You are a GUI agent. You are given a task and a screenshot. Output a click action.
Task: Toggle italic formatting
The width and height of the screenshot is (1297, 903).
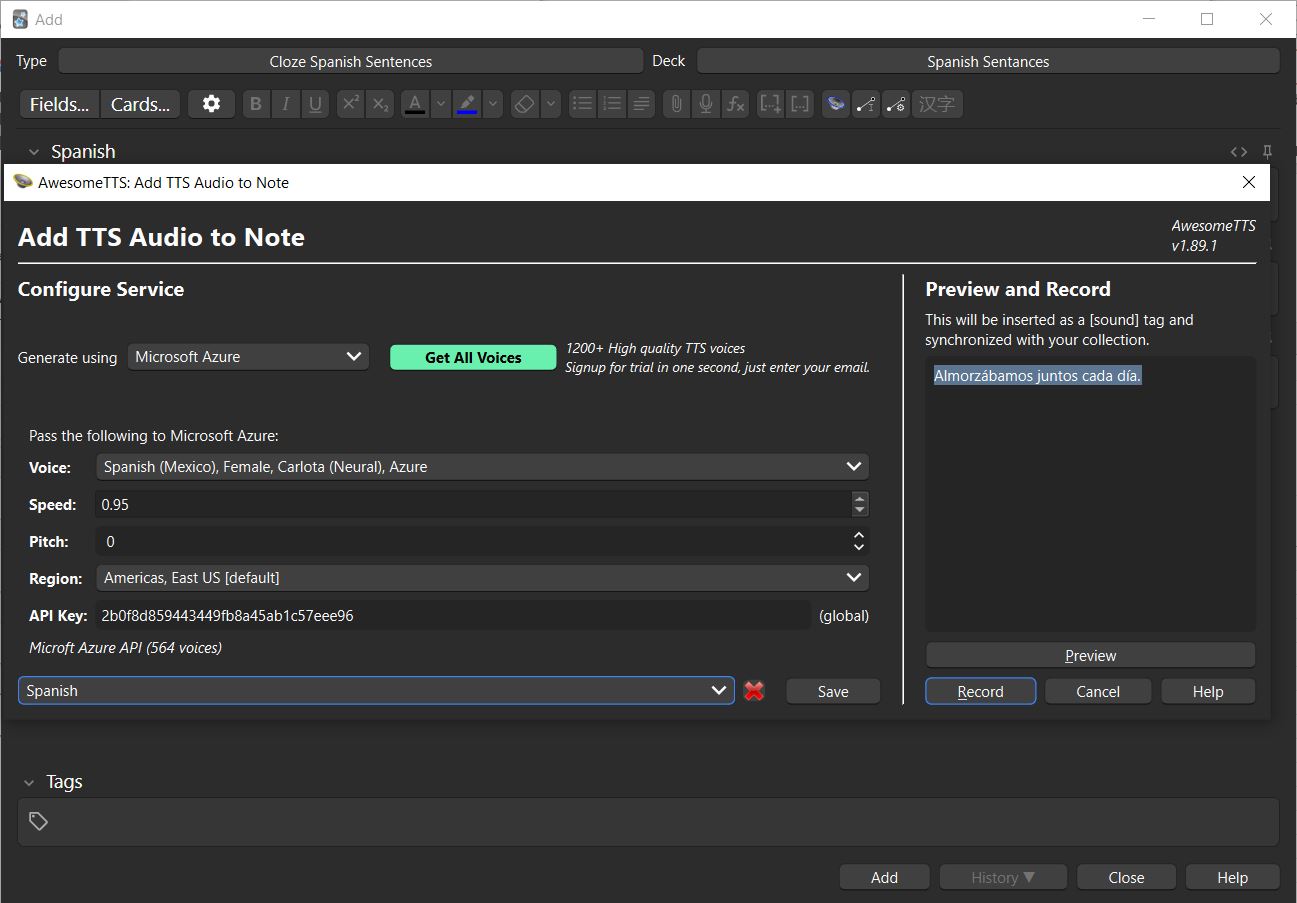(x=286, y=104)
